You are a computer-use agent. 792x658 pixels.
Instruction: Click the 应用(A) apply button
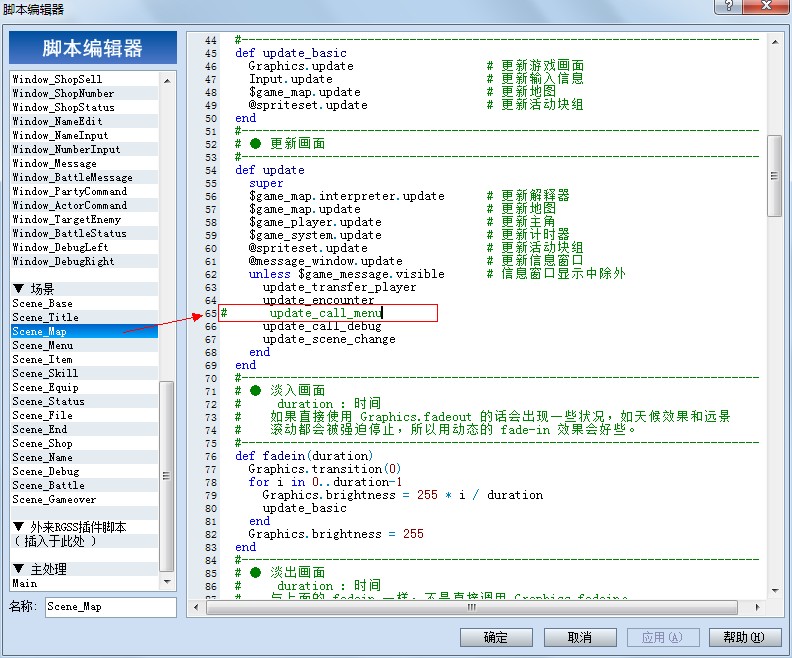(x=662, y=637)
